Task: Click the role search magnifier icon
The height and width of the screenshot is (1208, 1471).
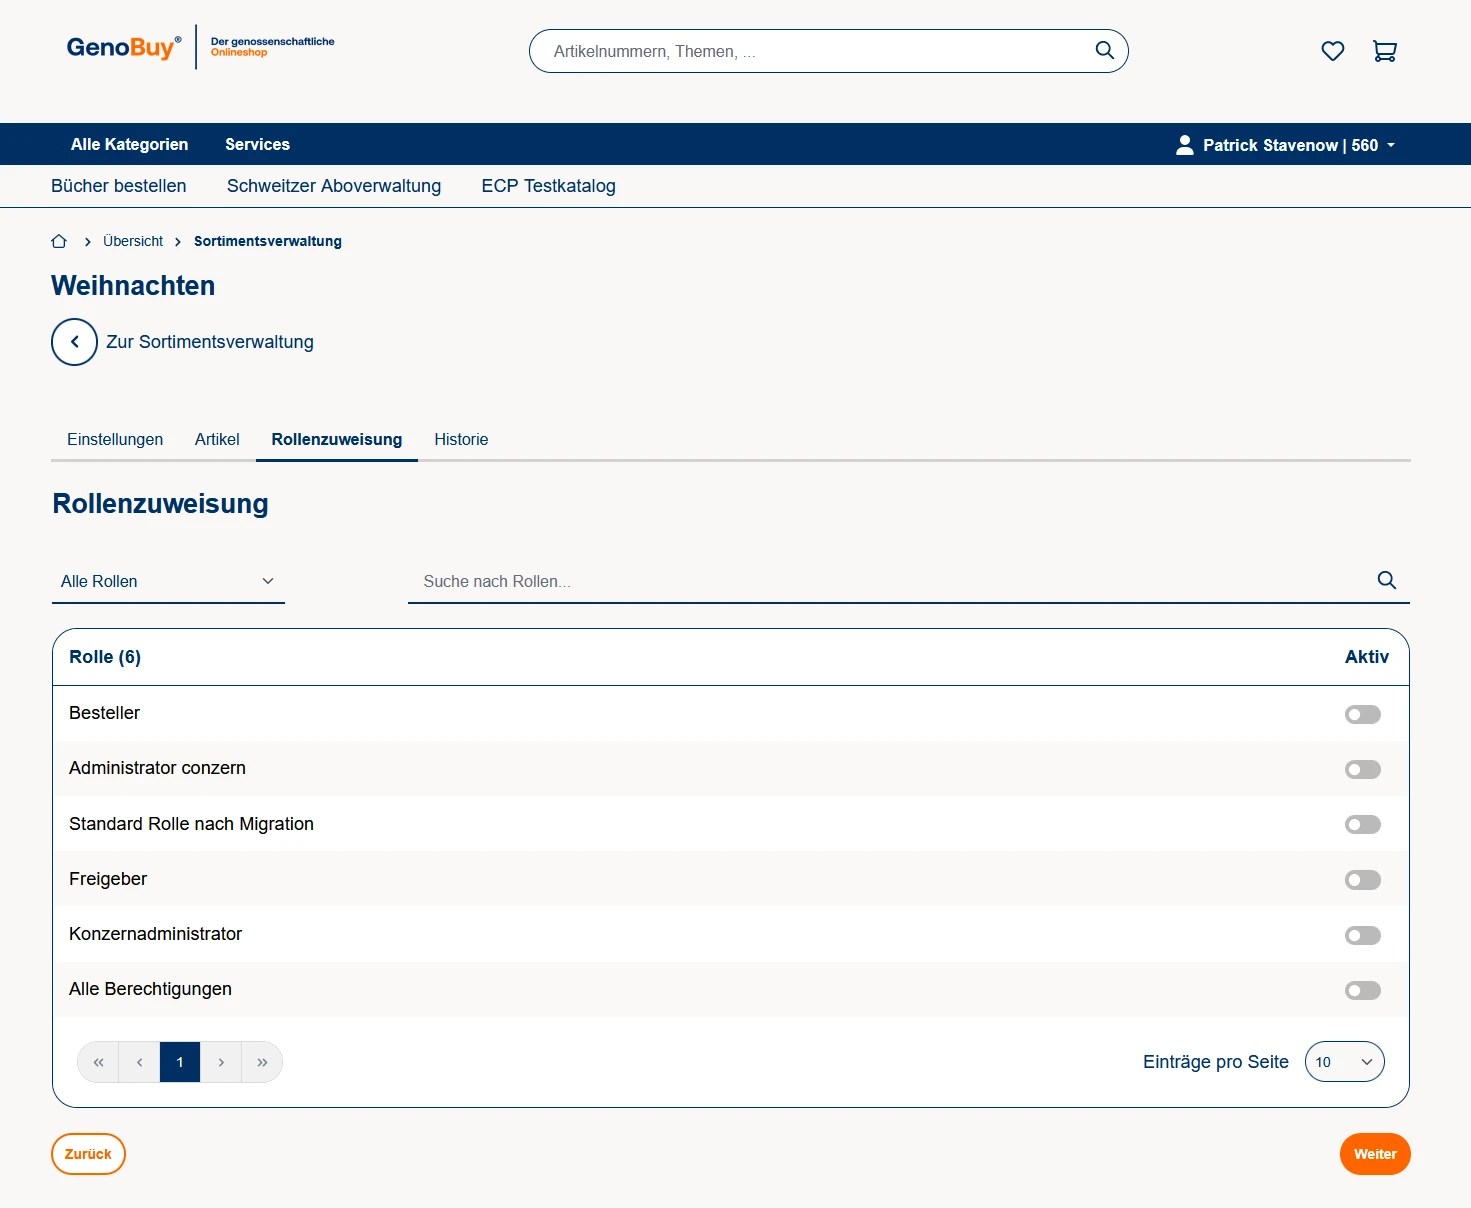Action: [1386, 580]
